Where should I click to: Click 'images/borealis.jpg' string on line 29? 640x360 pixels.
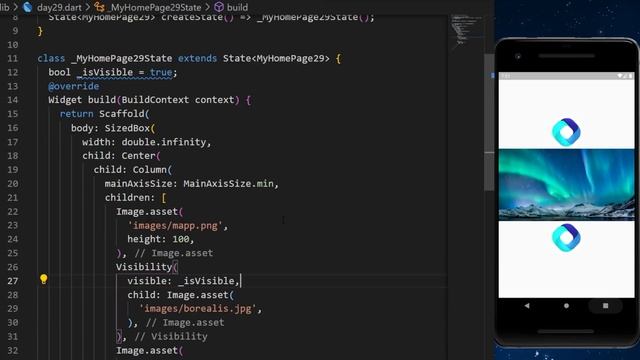point(198,309)
